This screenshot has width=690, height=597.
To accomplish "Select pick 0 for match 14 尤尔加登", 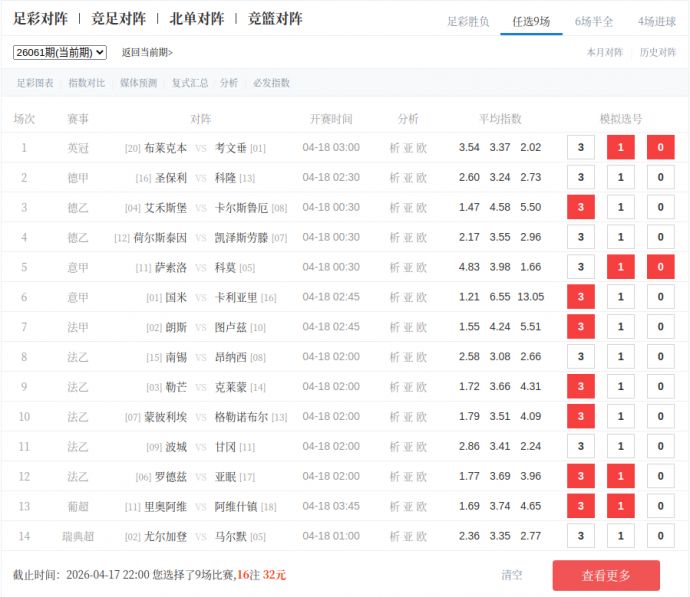I will tap(660, 536).
